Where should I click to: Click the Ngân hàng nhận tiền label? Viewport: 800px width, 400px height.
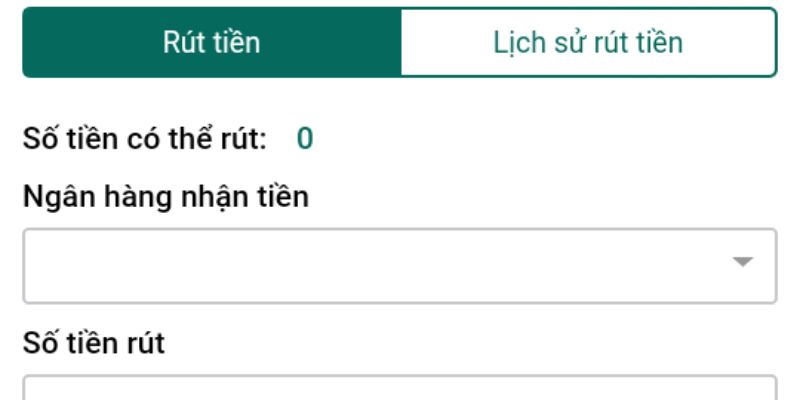click(x=165, y=197)
